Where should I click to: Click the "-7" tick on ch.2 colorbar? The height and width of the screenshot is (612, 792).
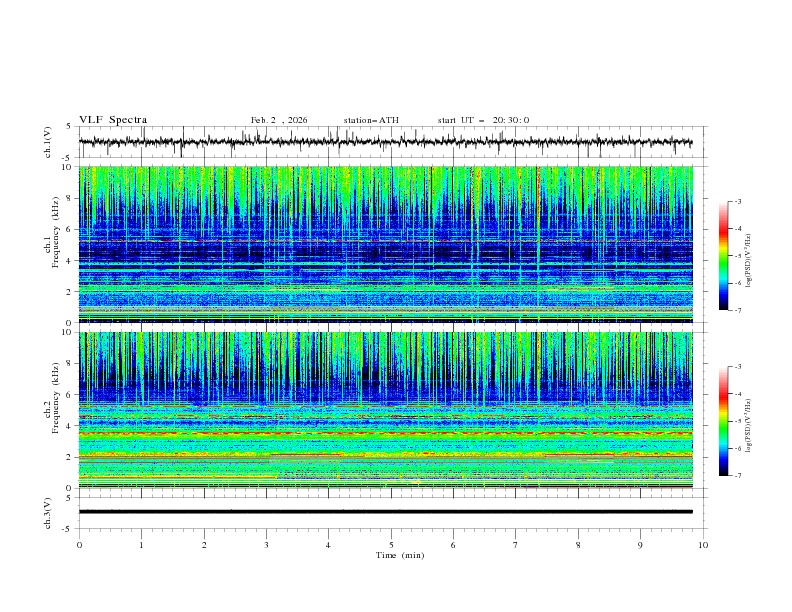tap(737, 476)
